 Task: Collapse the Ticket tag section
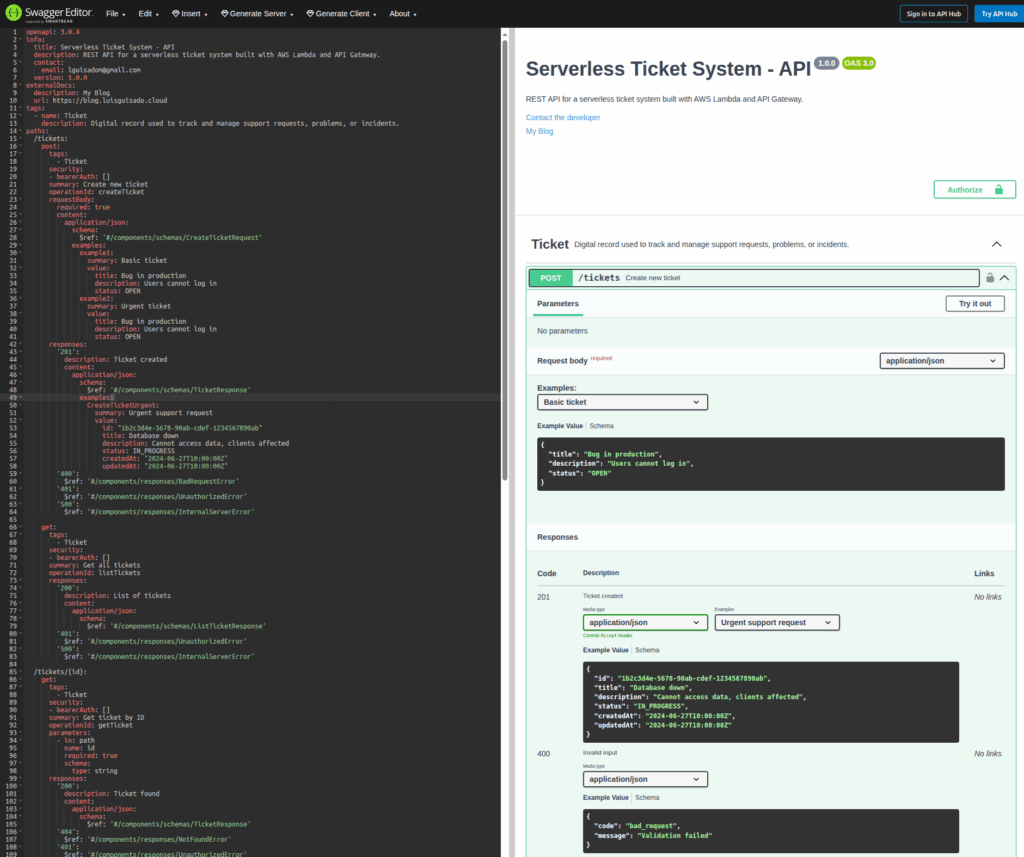[x=996, y=244]
